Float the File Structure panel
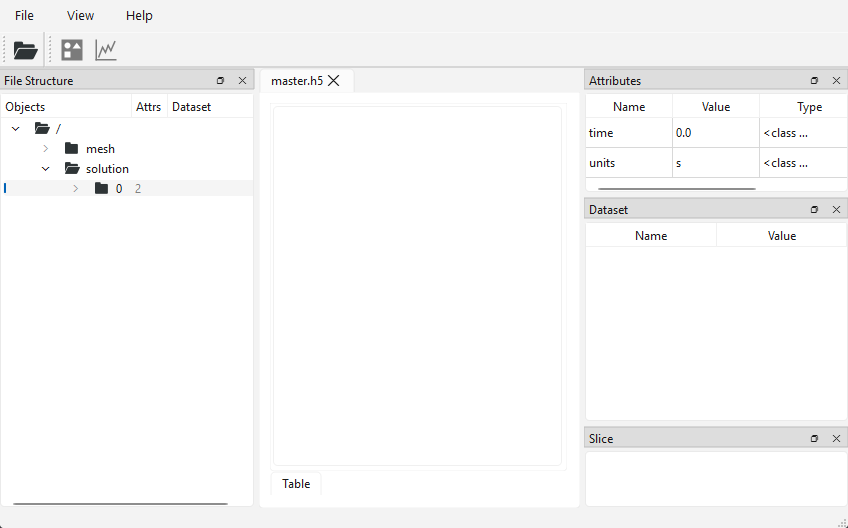The width and height of the screenshot is (848, 528). [x=220, y=81]
